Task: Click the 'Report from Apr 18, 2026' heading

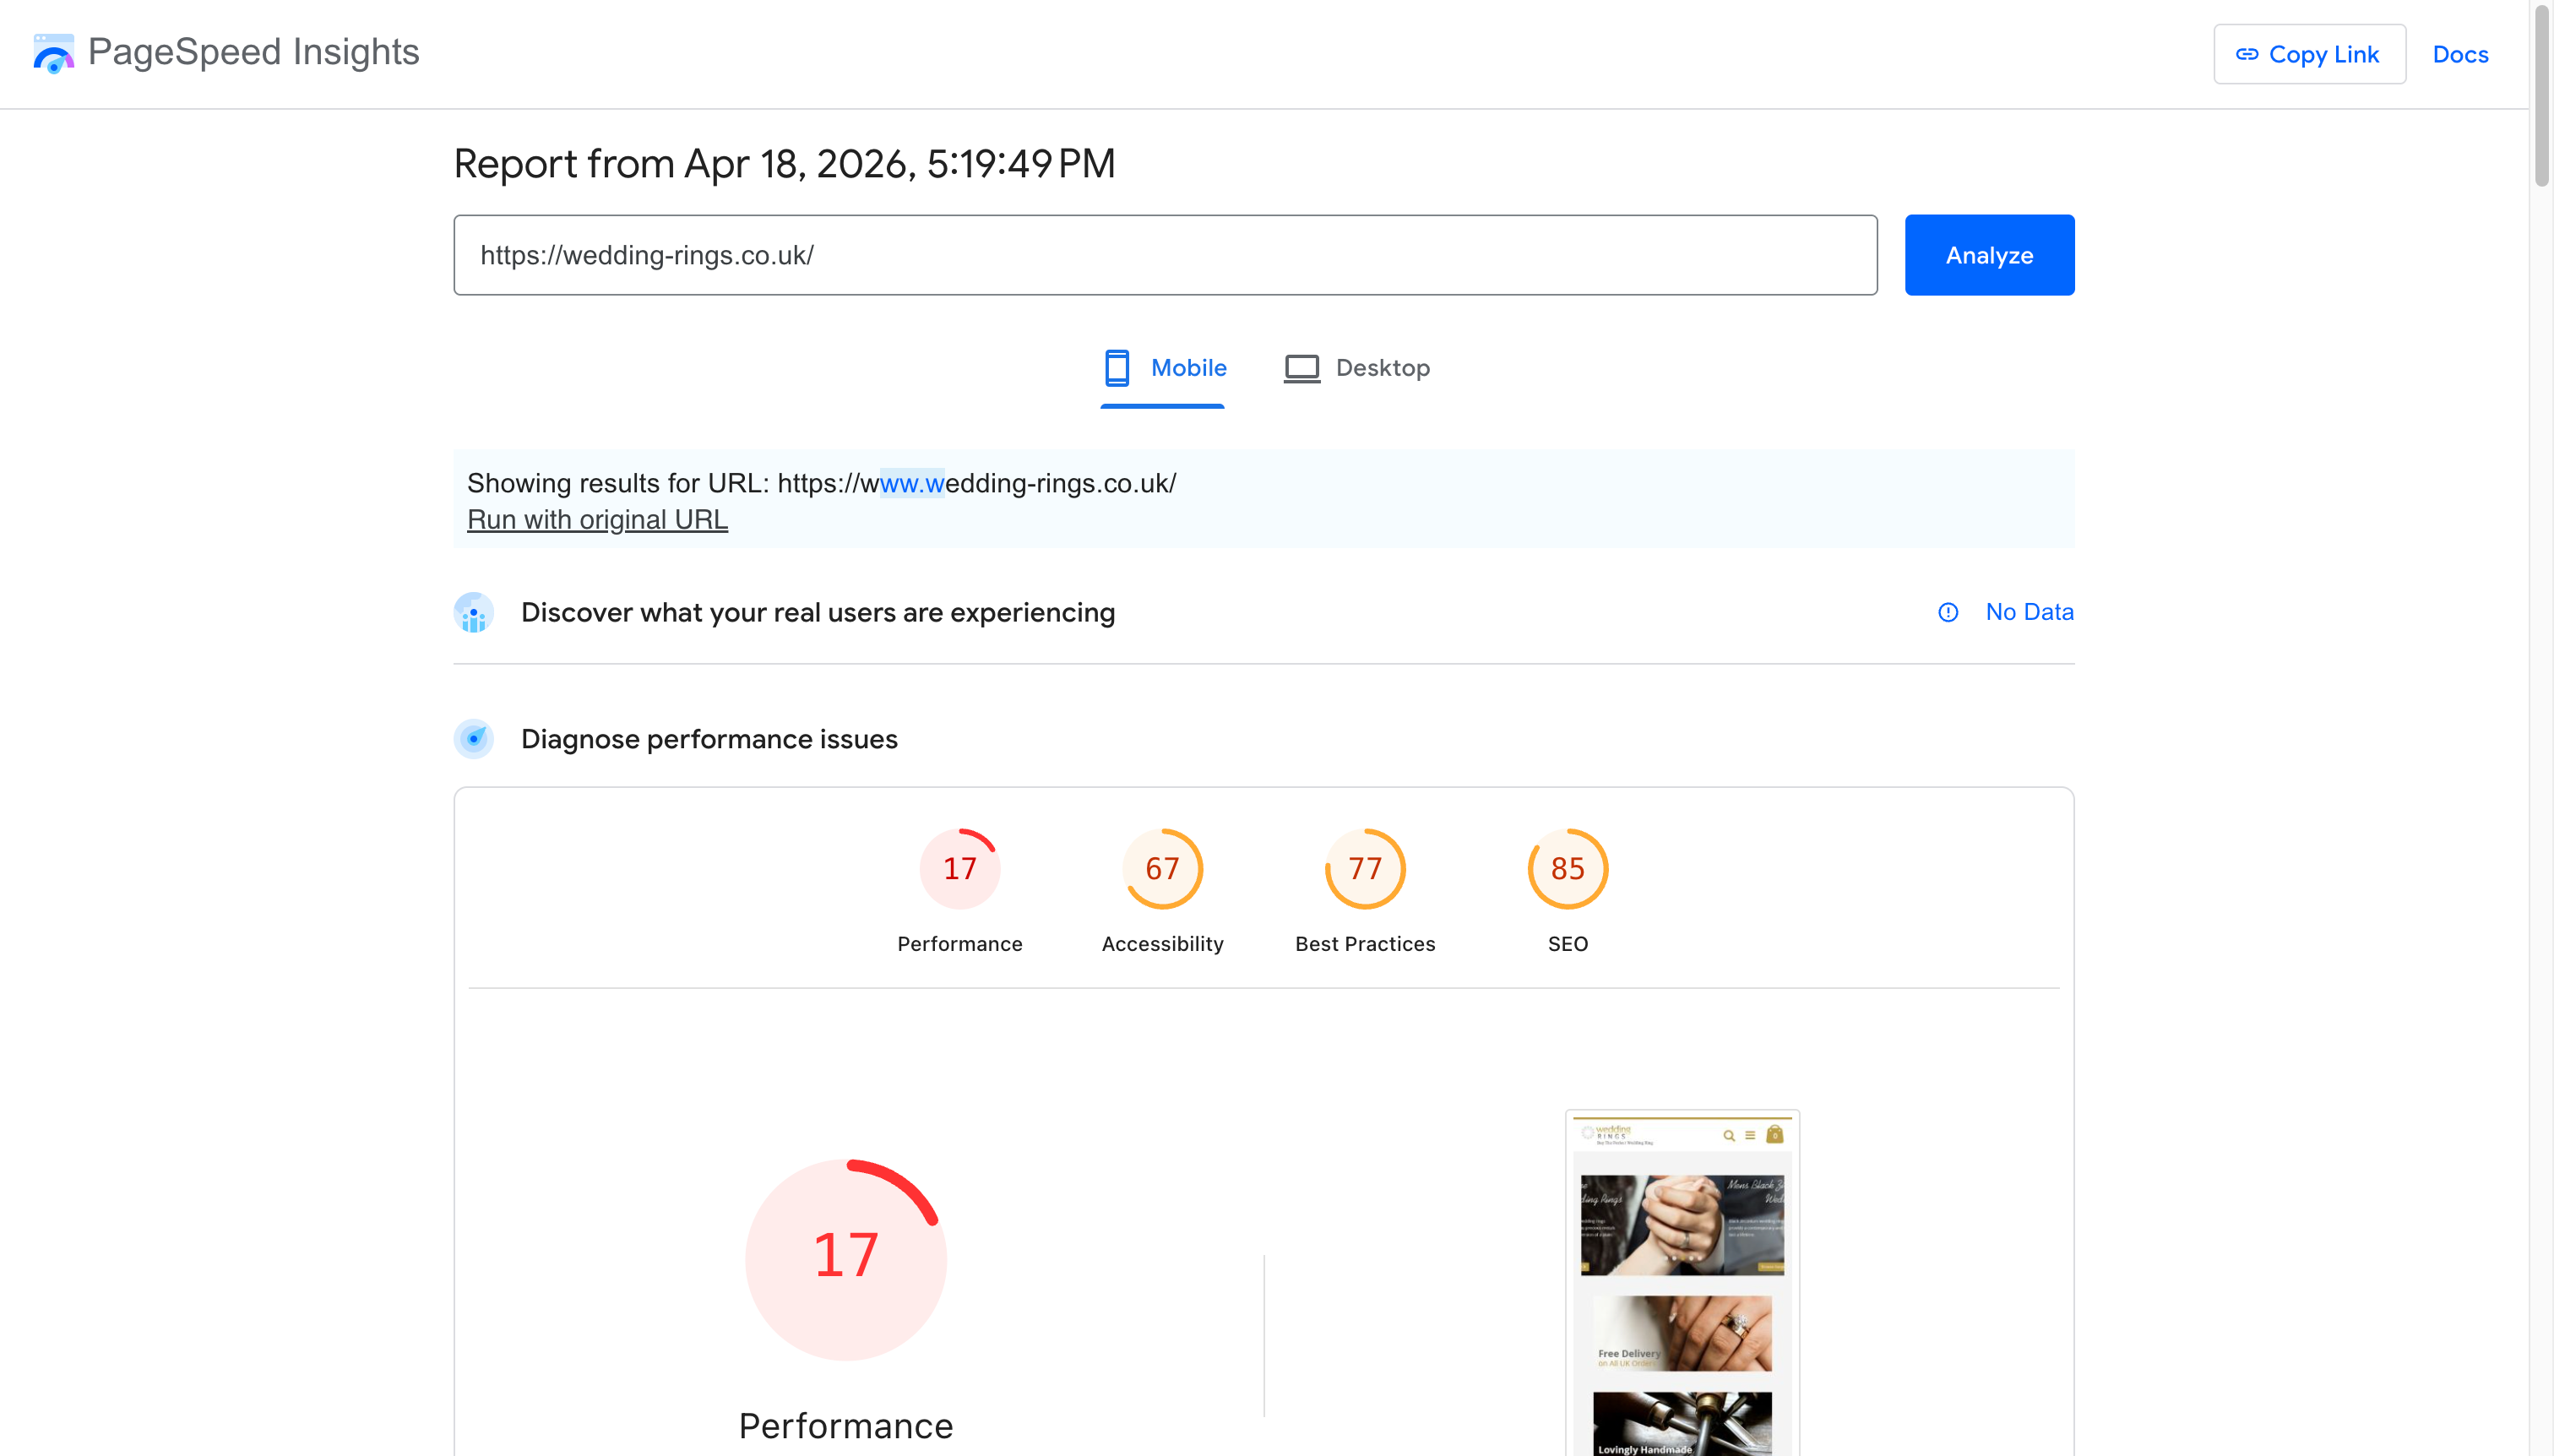Action: point(784,164)
